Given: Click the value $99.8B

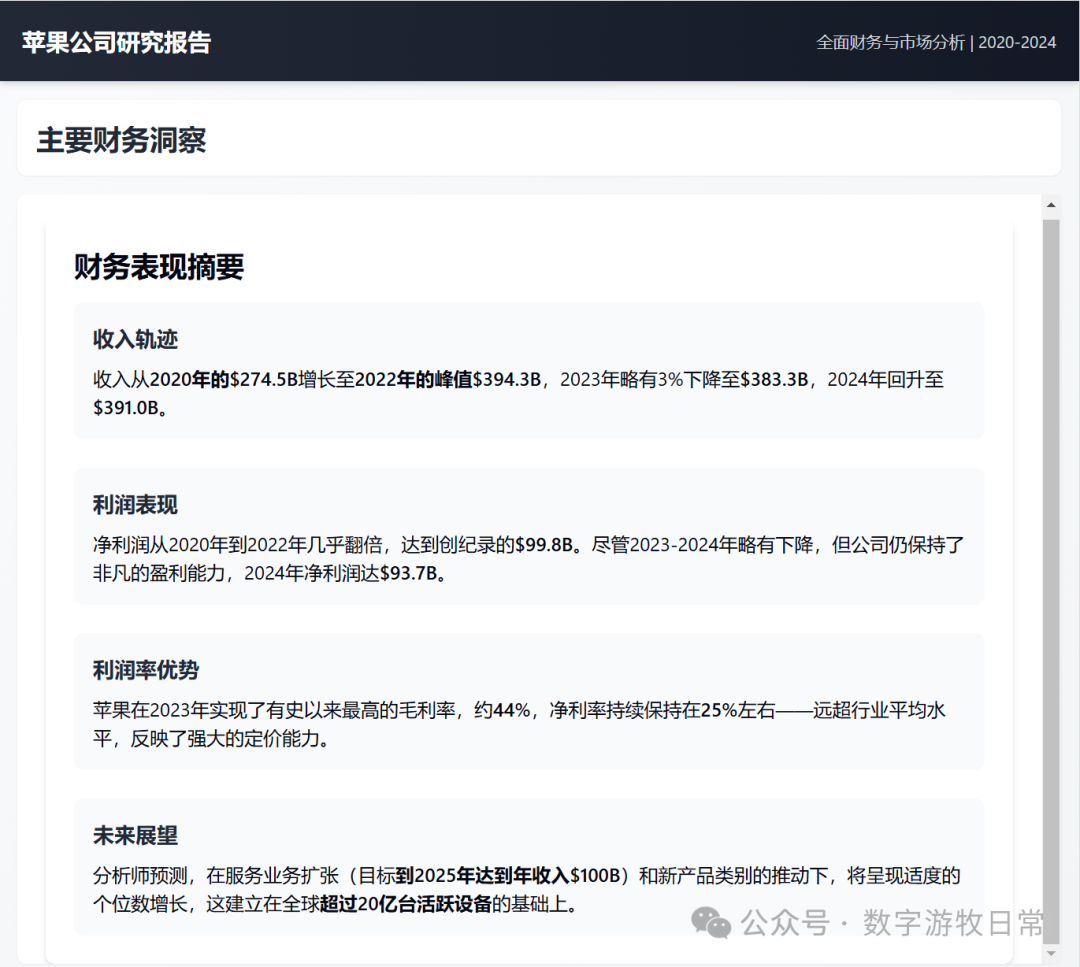Looking at the screenshot, I should [x=544, y=545].
